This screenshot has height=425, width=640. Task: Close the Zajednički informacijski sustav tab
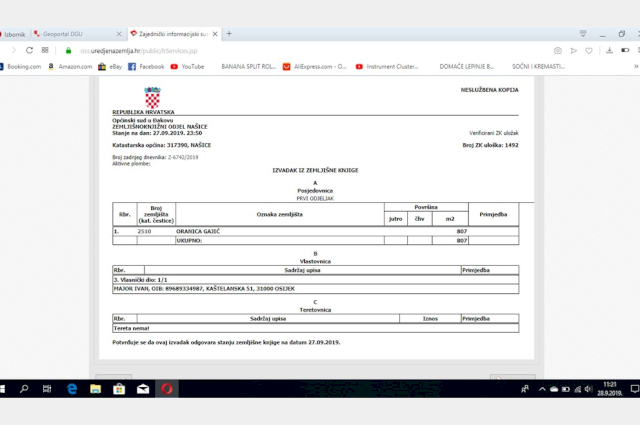pyautogui.click(x=215, y=34)
